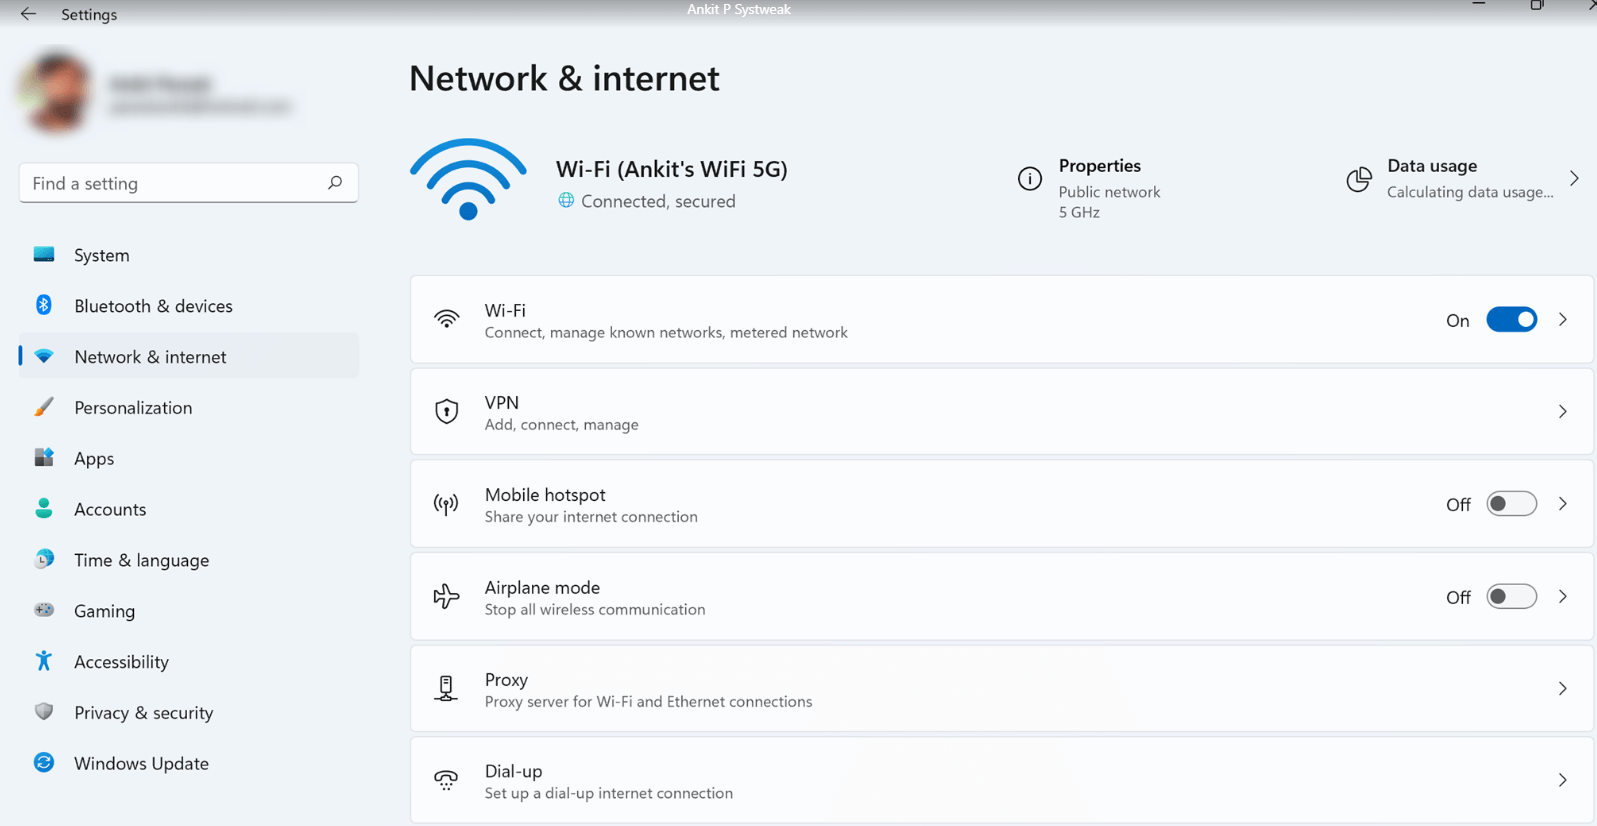Open the Personalization brush icon
Image resolution: width=1597 pixels, height=826 pixels.
(44, 407)
